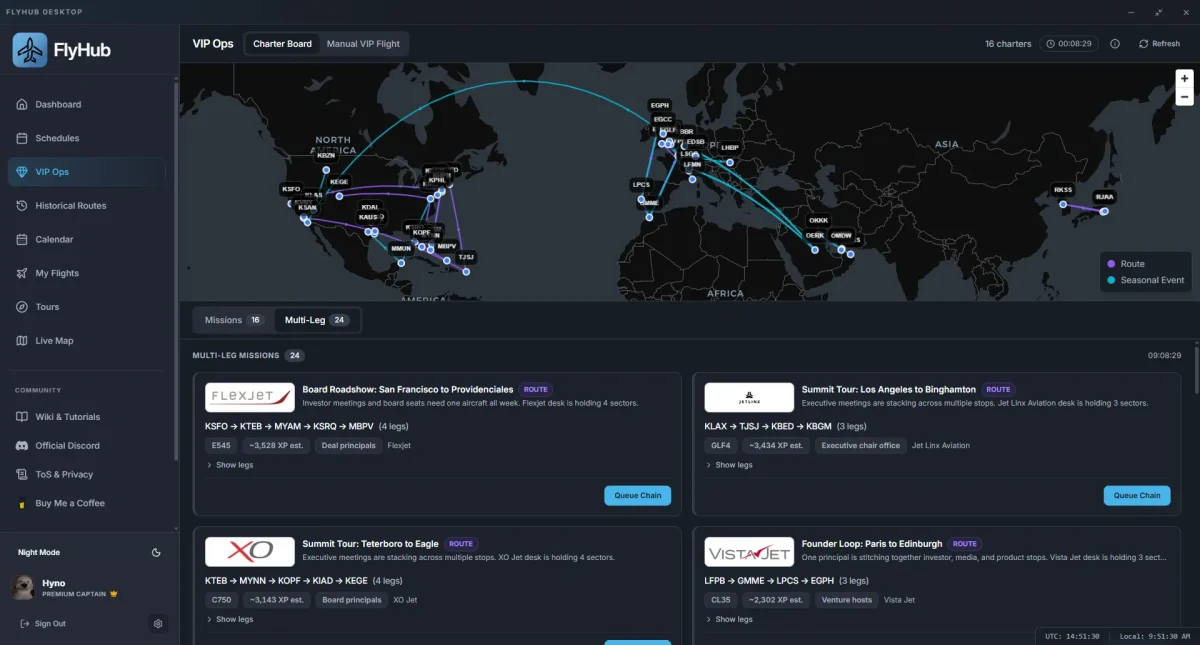
Task: Select the Multi-Leg tab
Action: click(x=316, y=320)
